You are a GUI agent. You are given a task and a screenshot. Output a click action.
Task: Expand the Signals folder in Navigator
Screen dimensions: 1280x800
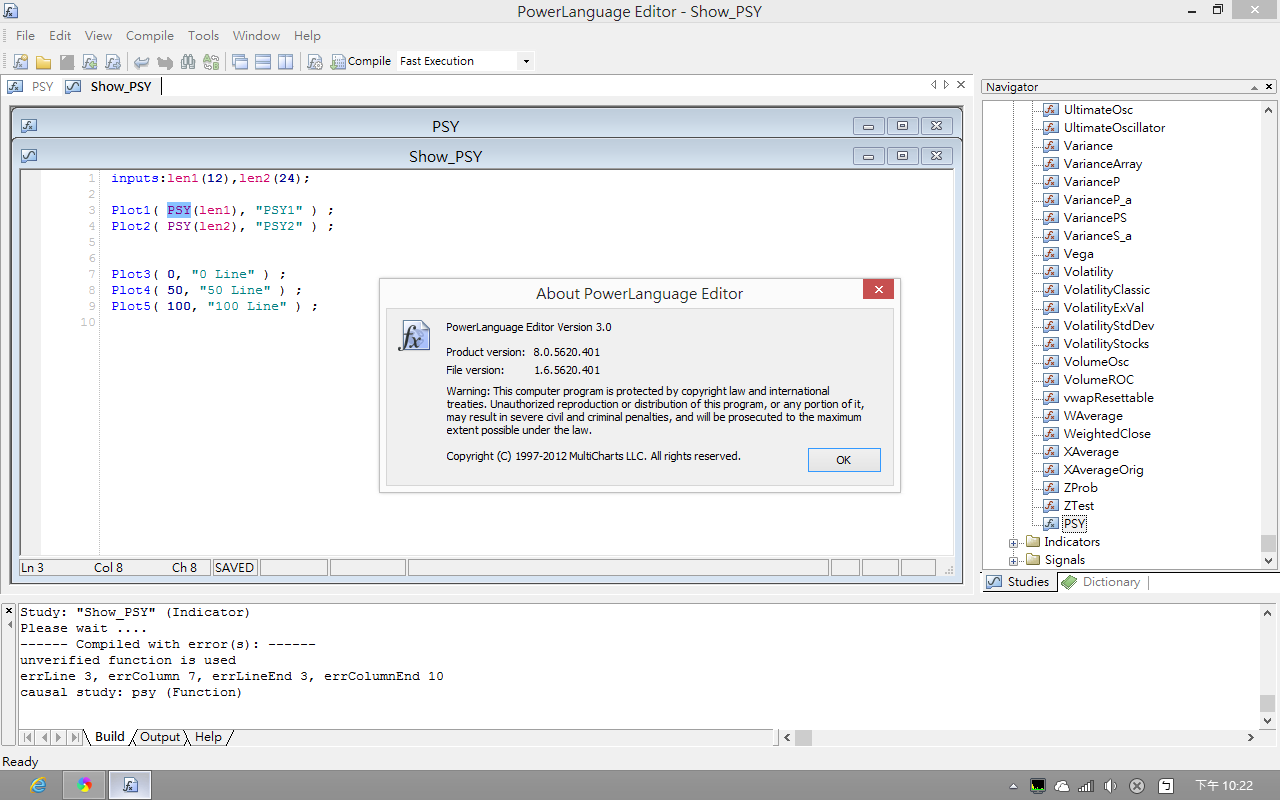click(1013, 560)
